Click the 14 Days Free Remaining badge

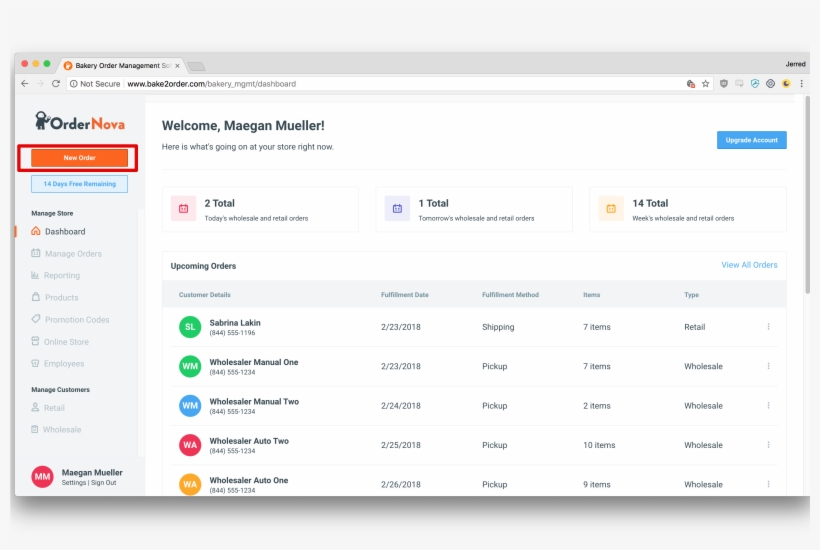tap(79, 184)
